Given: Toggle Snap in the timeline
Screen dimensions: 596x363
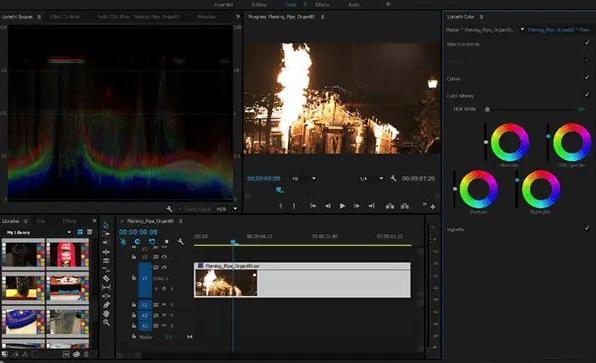Looking at the screenshot, I should (x=137, y=241).
